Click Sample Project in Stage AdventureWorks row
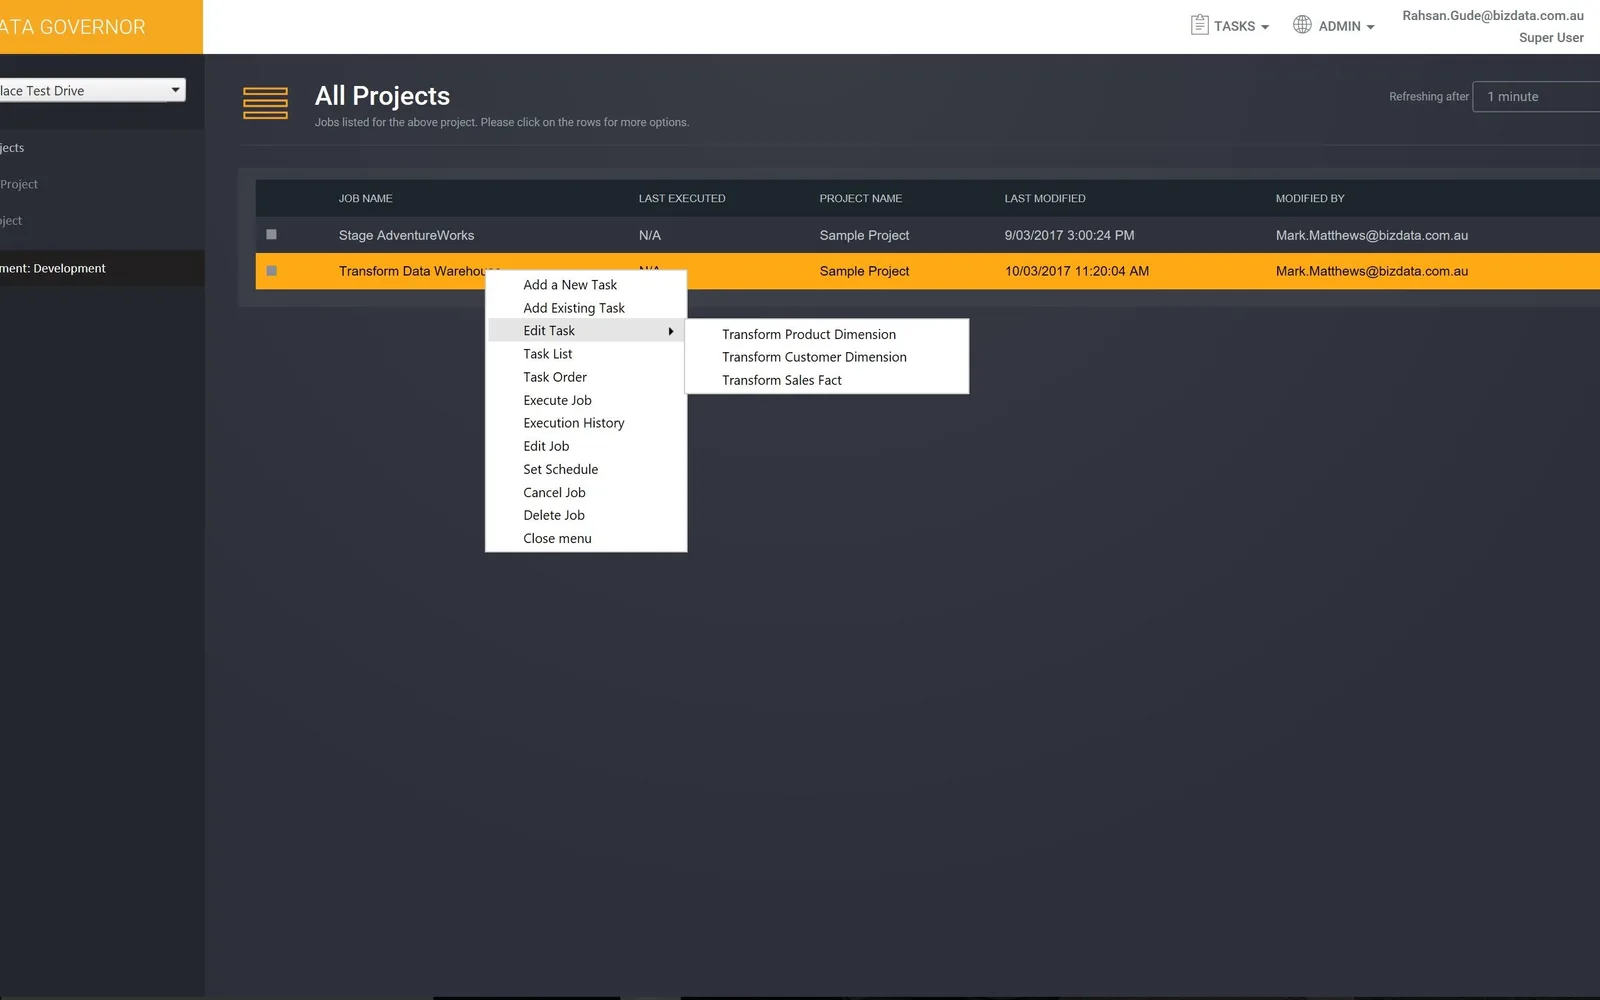The height and width of the screenshot is (1000, 1600). coord(864,236)
